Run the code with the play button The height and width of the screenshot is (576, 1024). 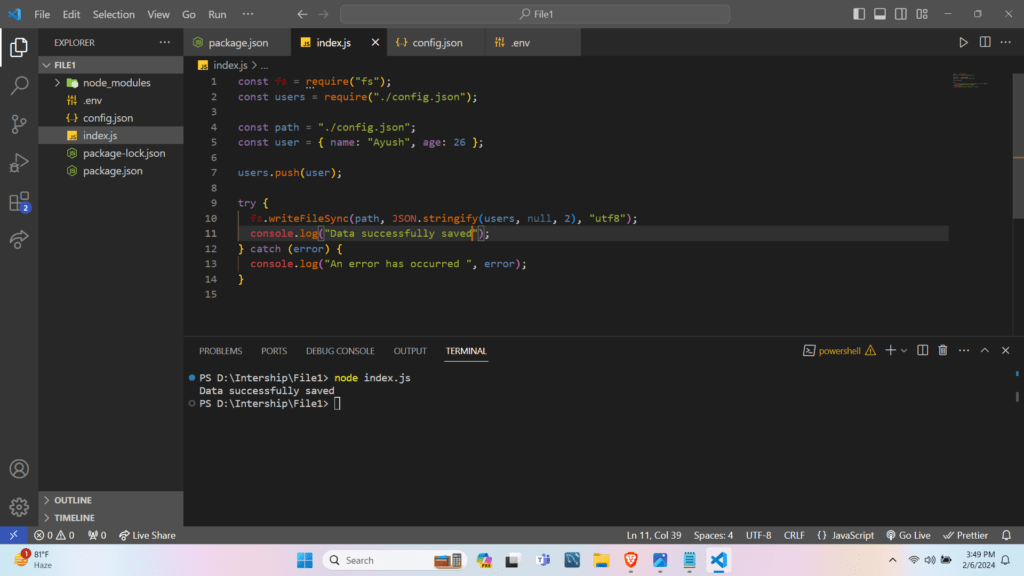click(x=962, y=42)
